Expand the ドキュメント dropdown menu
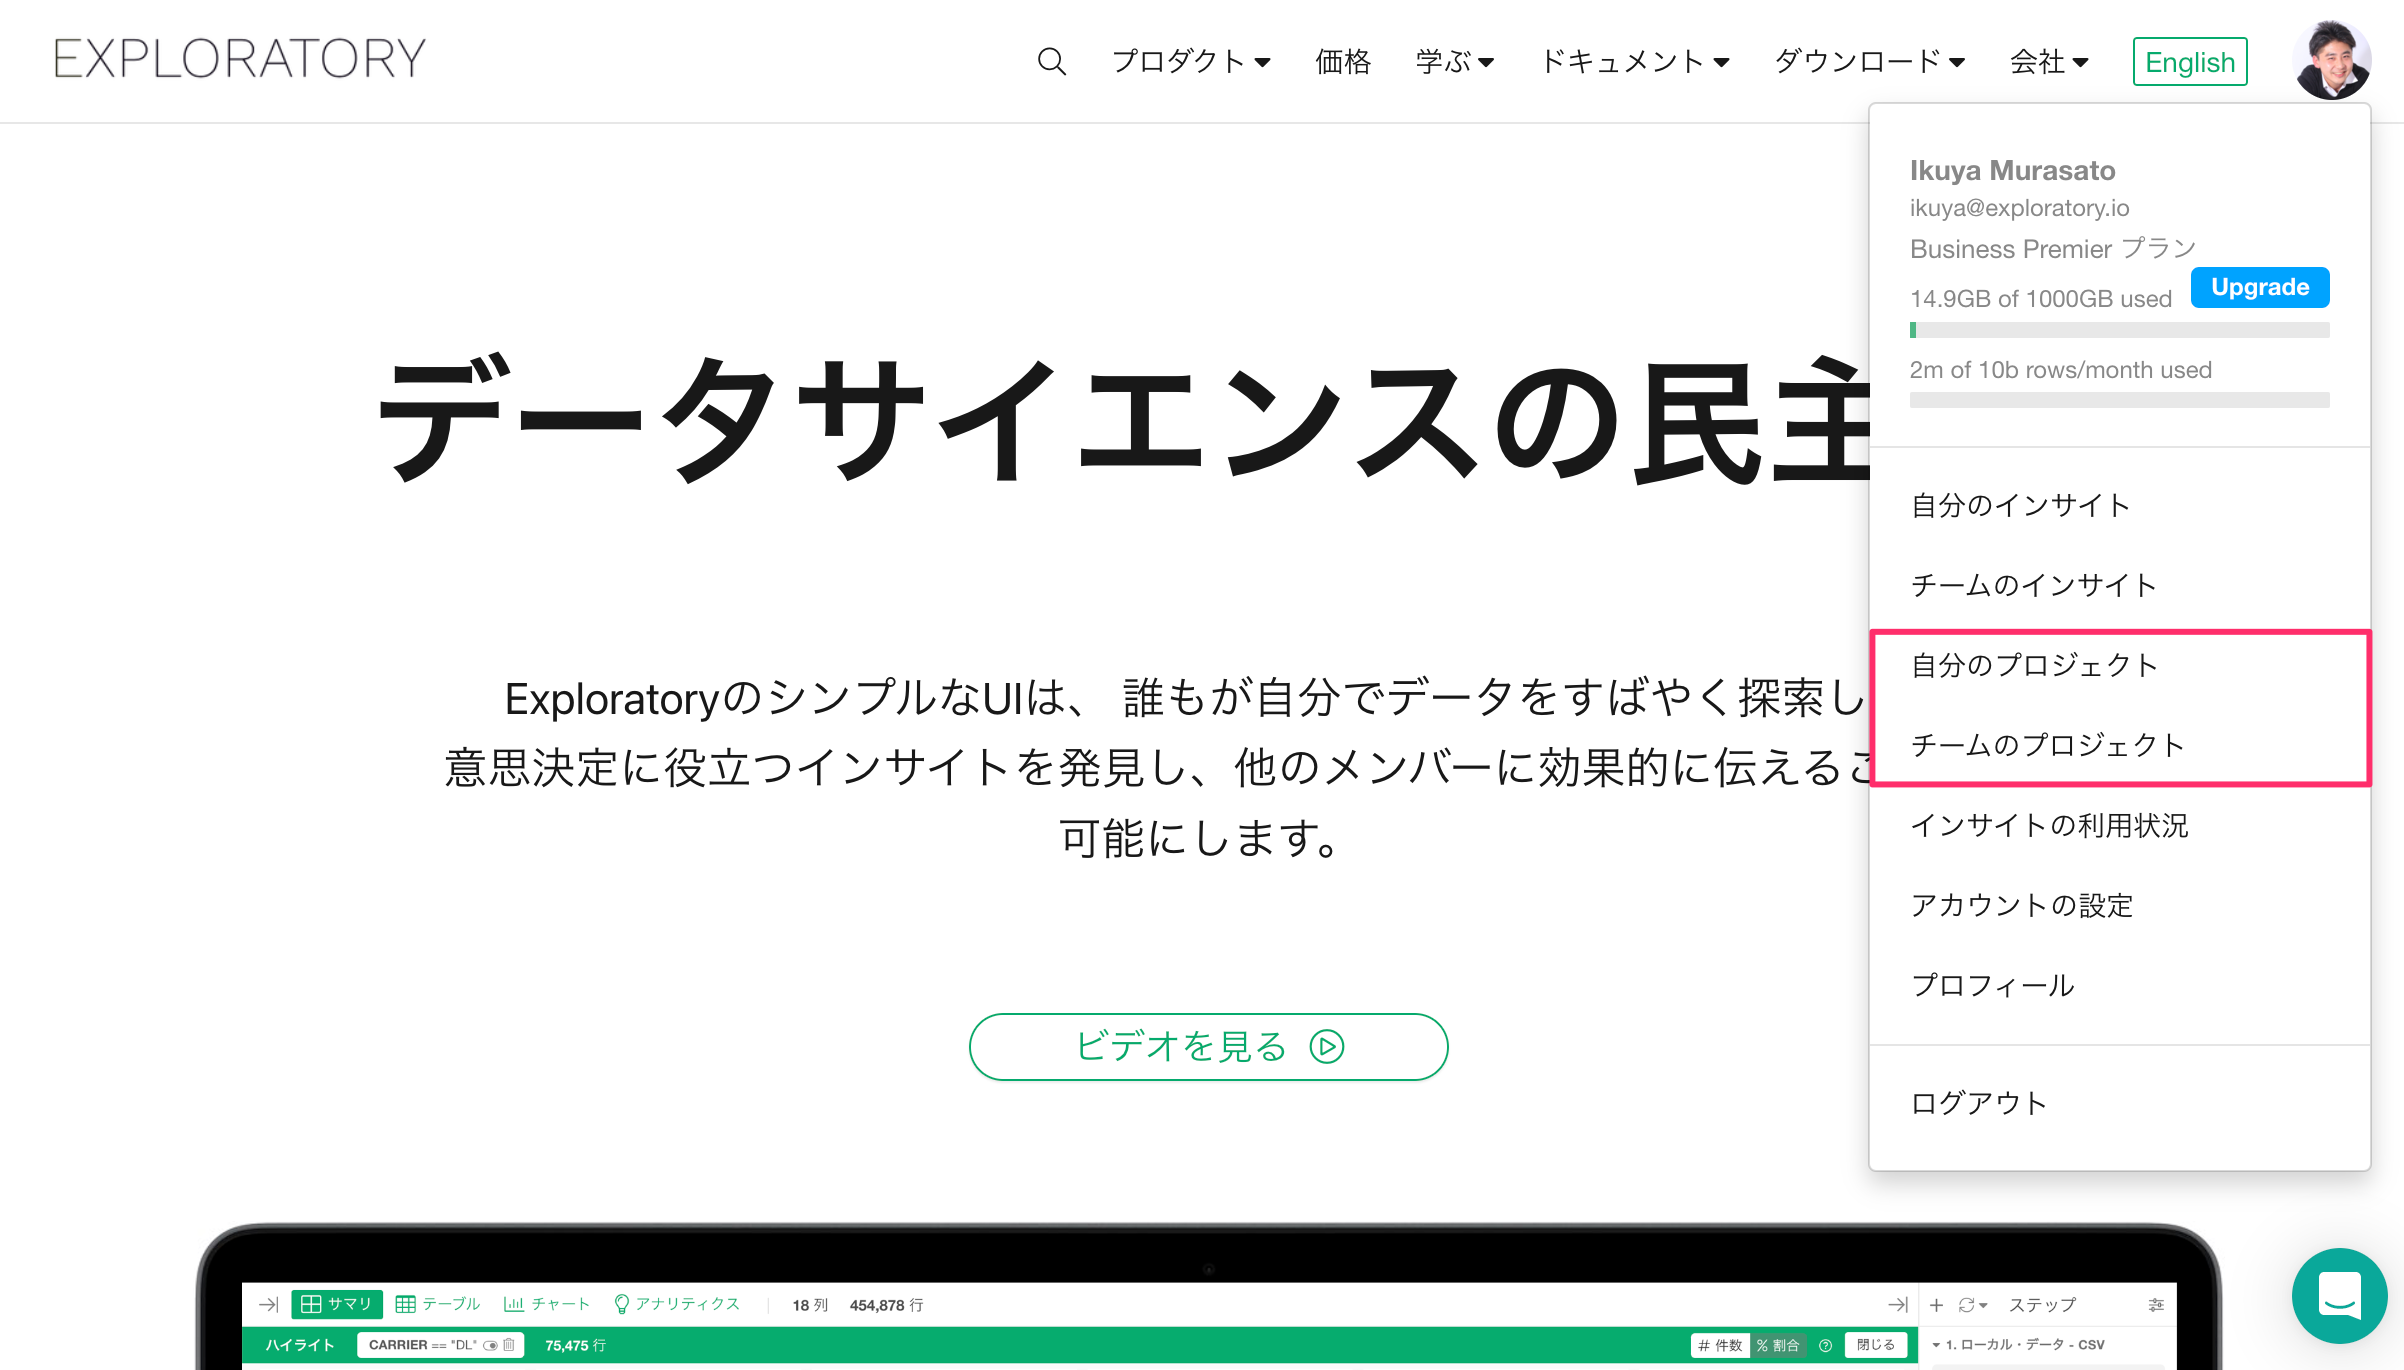The image size is (2404, 1370). click(1635, 62)
